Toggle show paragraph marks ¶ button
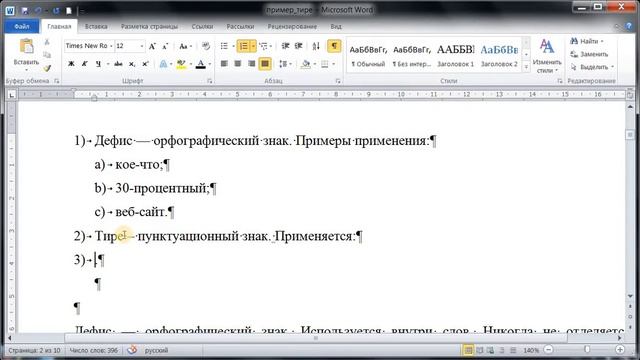The height and width of the screenshot is (360, 640). point(334,46)
